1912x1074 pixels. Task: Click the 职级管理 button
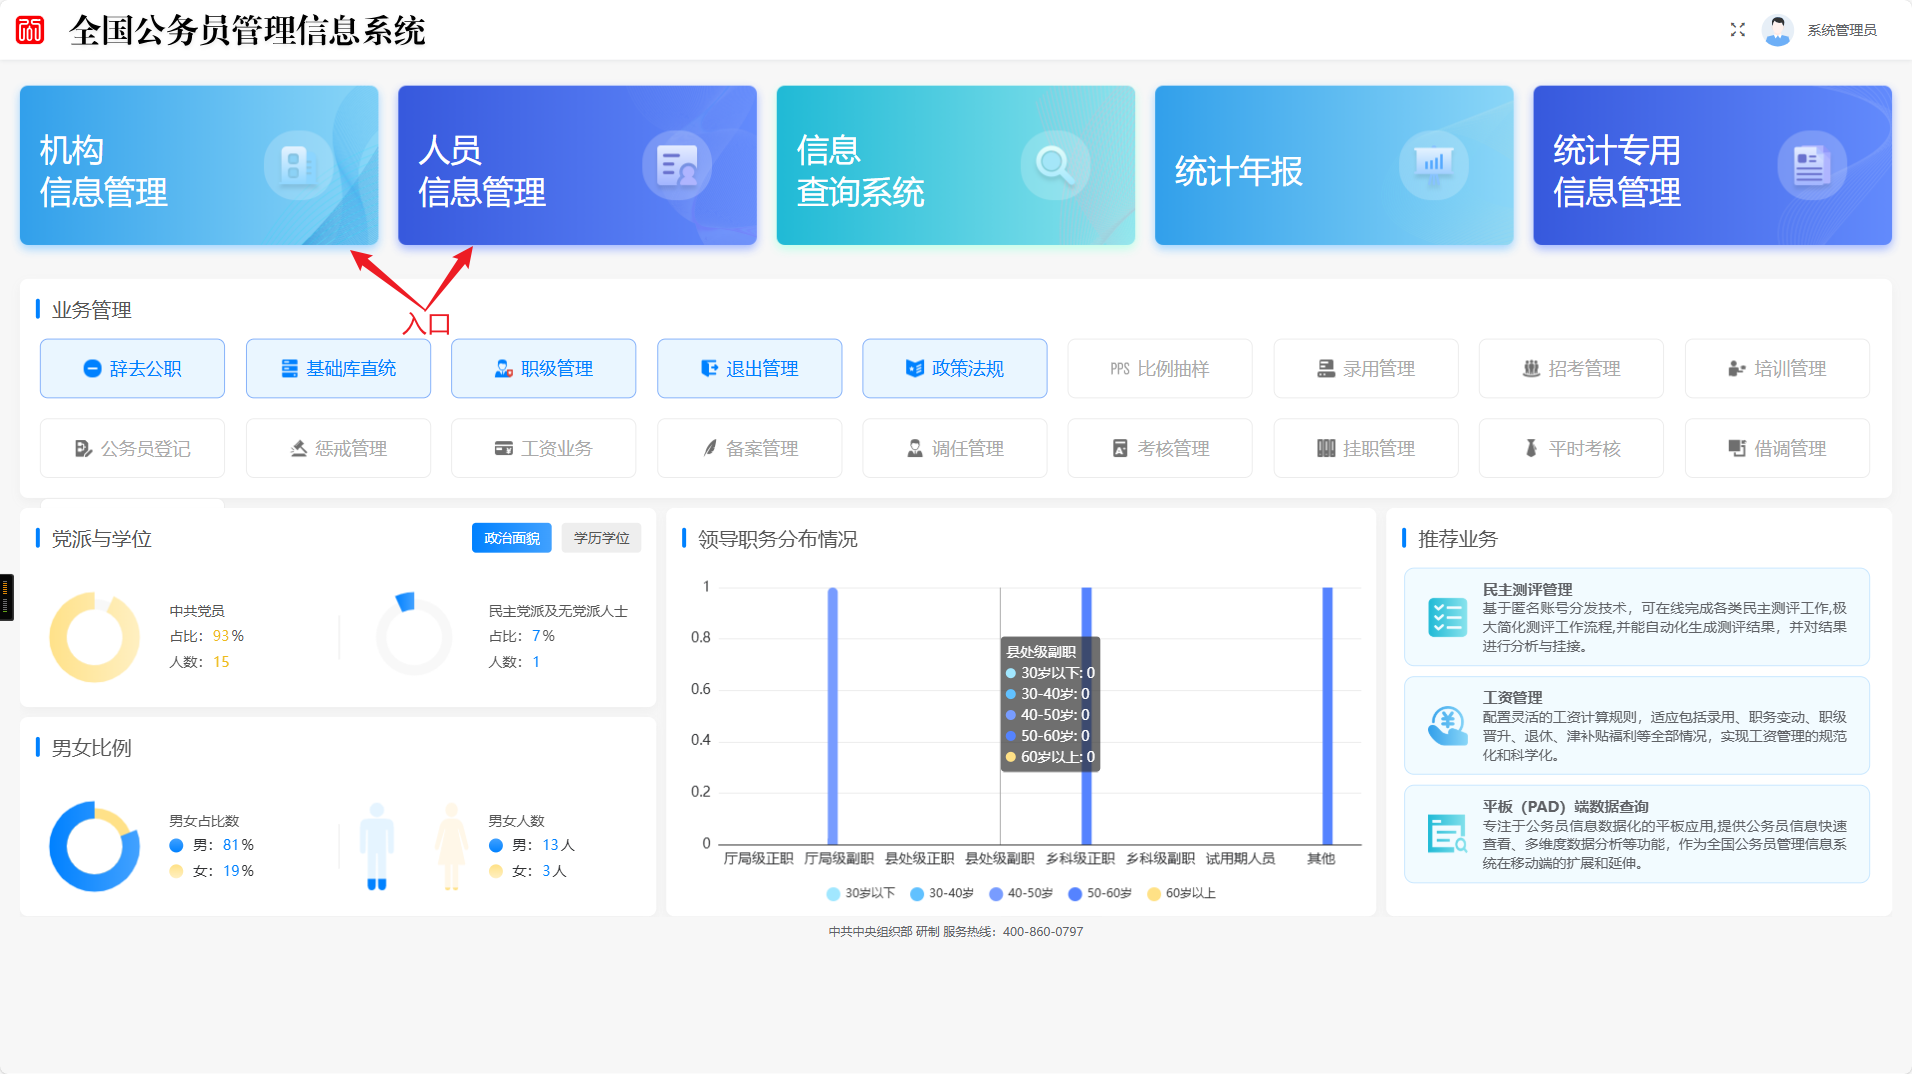point(543,369)
